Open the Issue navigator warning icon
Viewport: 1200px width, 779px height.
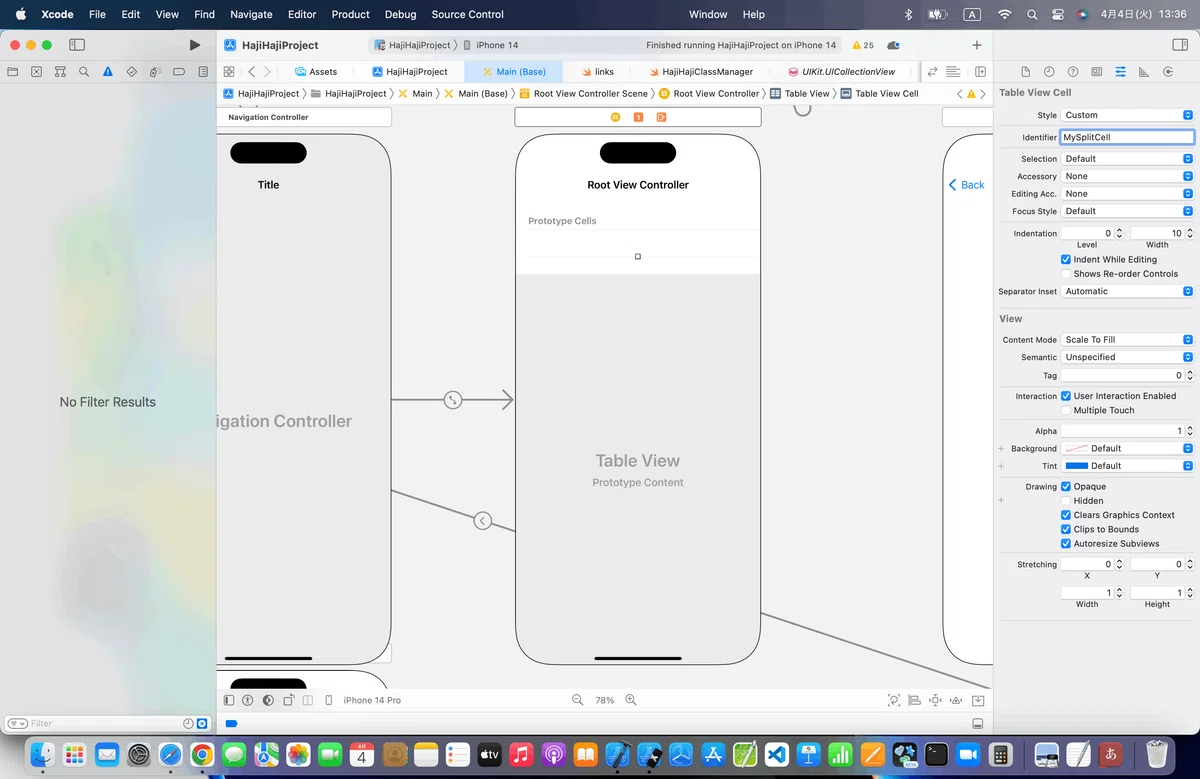[108, 72]
